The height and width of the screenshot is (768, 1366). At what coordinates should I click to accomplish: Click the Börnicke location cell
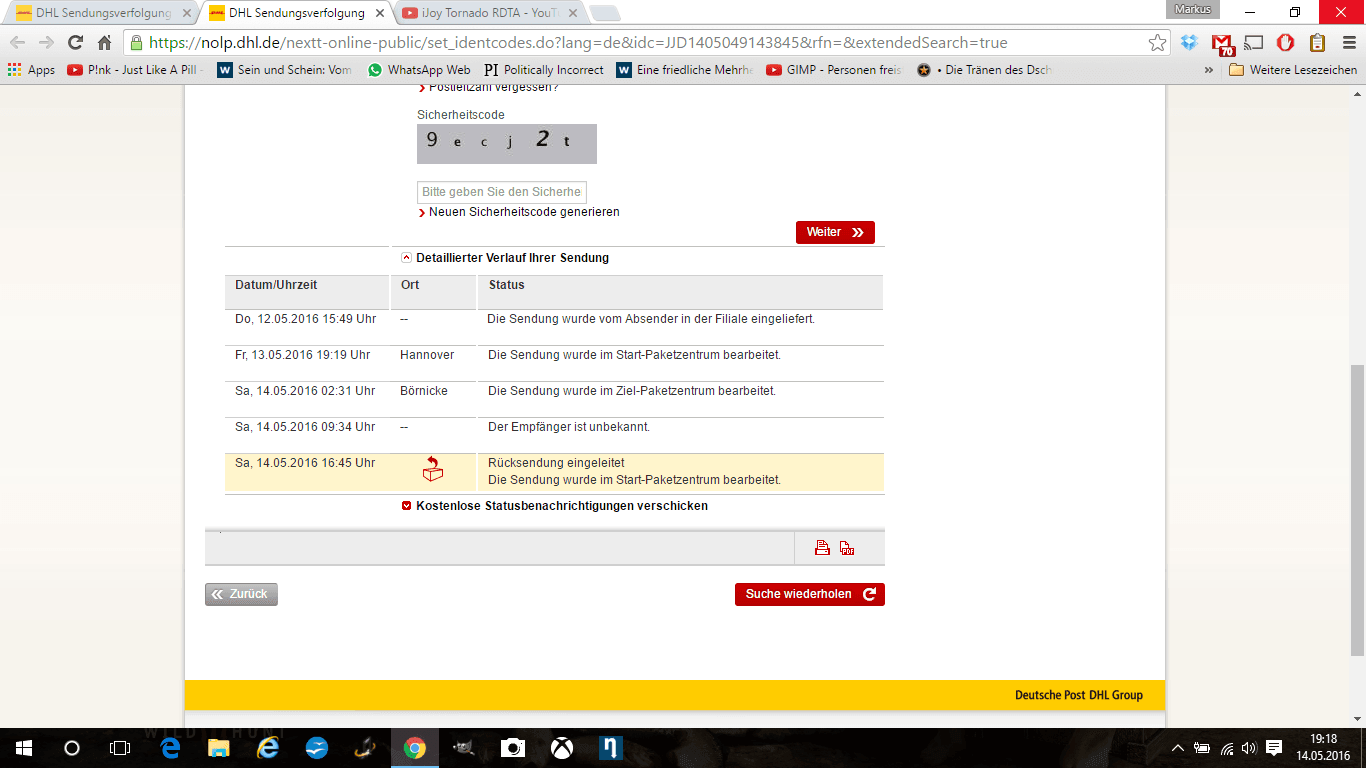[x=424, y=391]
